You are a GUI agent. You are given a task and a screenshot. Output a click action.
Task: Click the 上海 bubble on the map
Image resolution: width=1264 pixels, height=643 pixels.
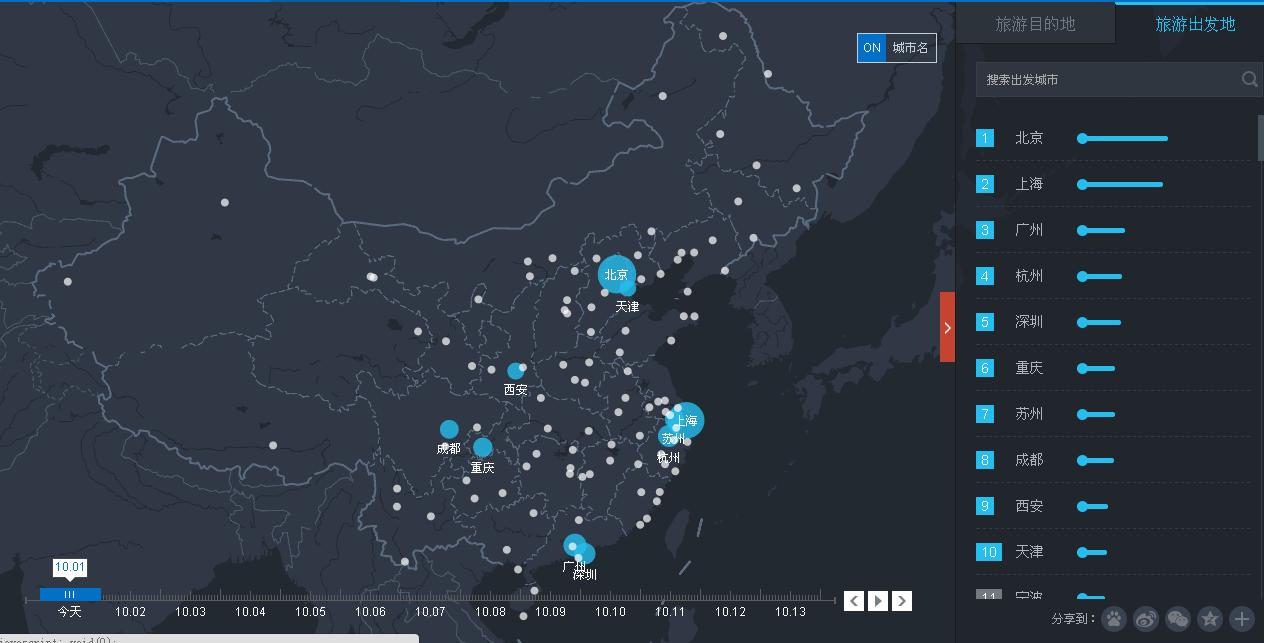coord(687,420)
